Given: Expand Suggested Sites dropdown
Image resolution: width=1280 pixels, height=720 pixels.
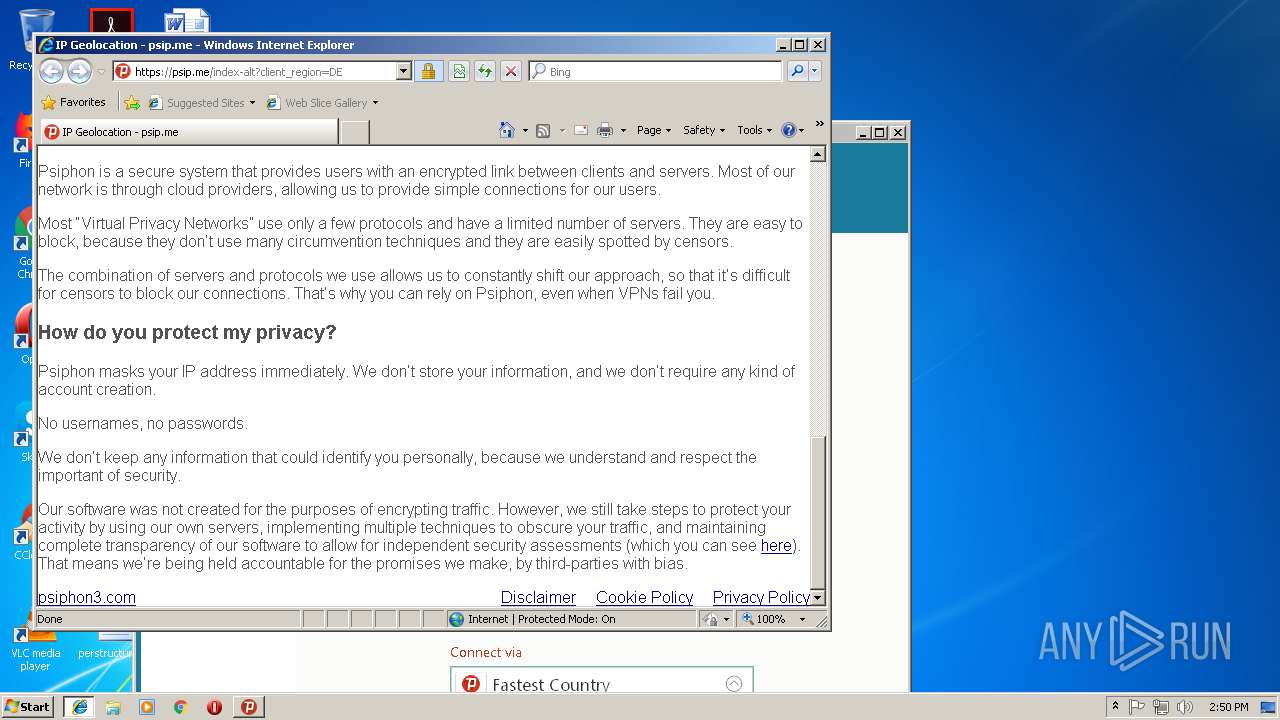Looking at the screenshot, I should click(x=252, y=103).
